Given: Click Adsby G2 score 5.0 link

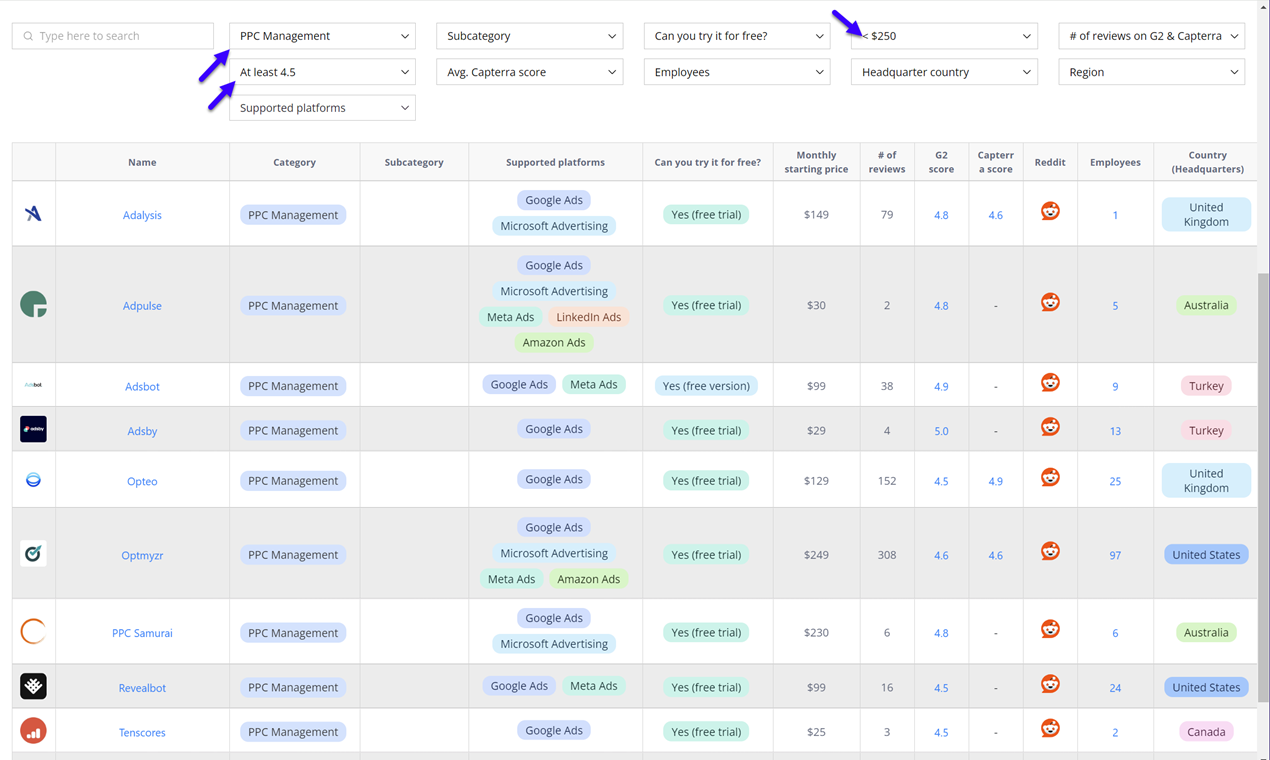Looking at the screenshot, I should [941, 431].
